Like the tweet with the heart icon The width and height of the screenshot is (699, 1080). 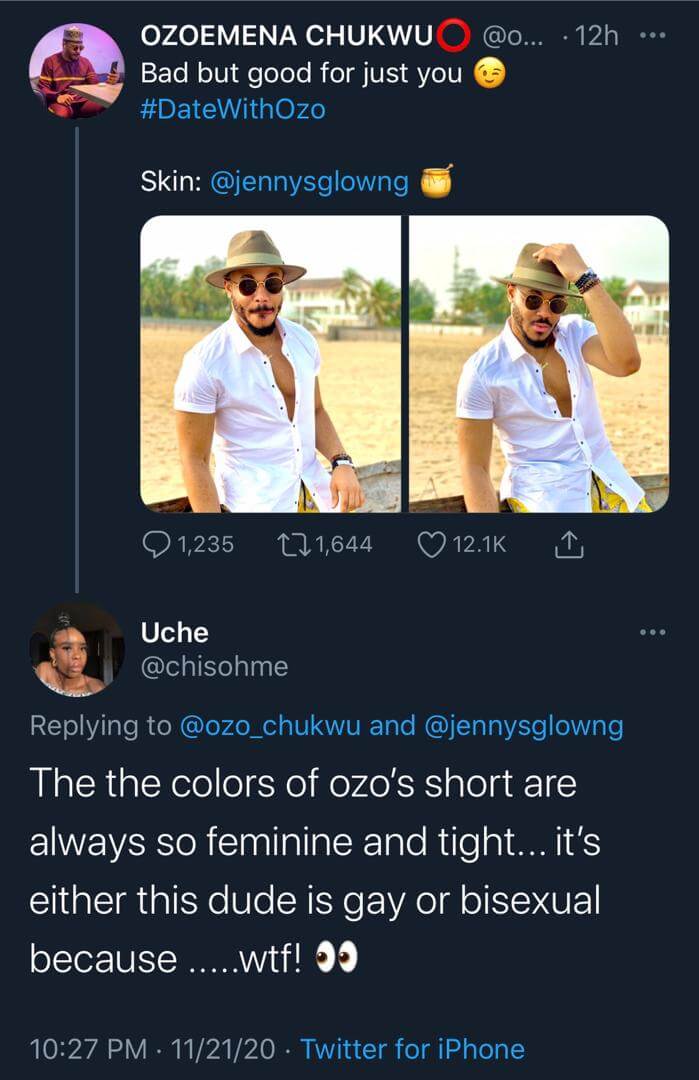tap(432, 545)
